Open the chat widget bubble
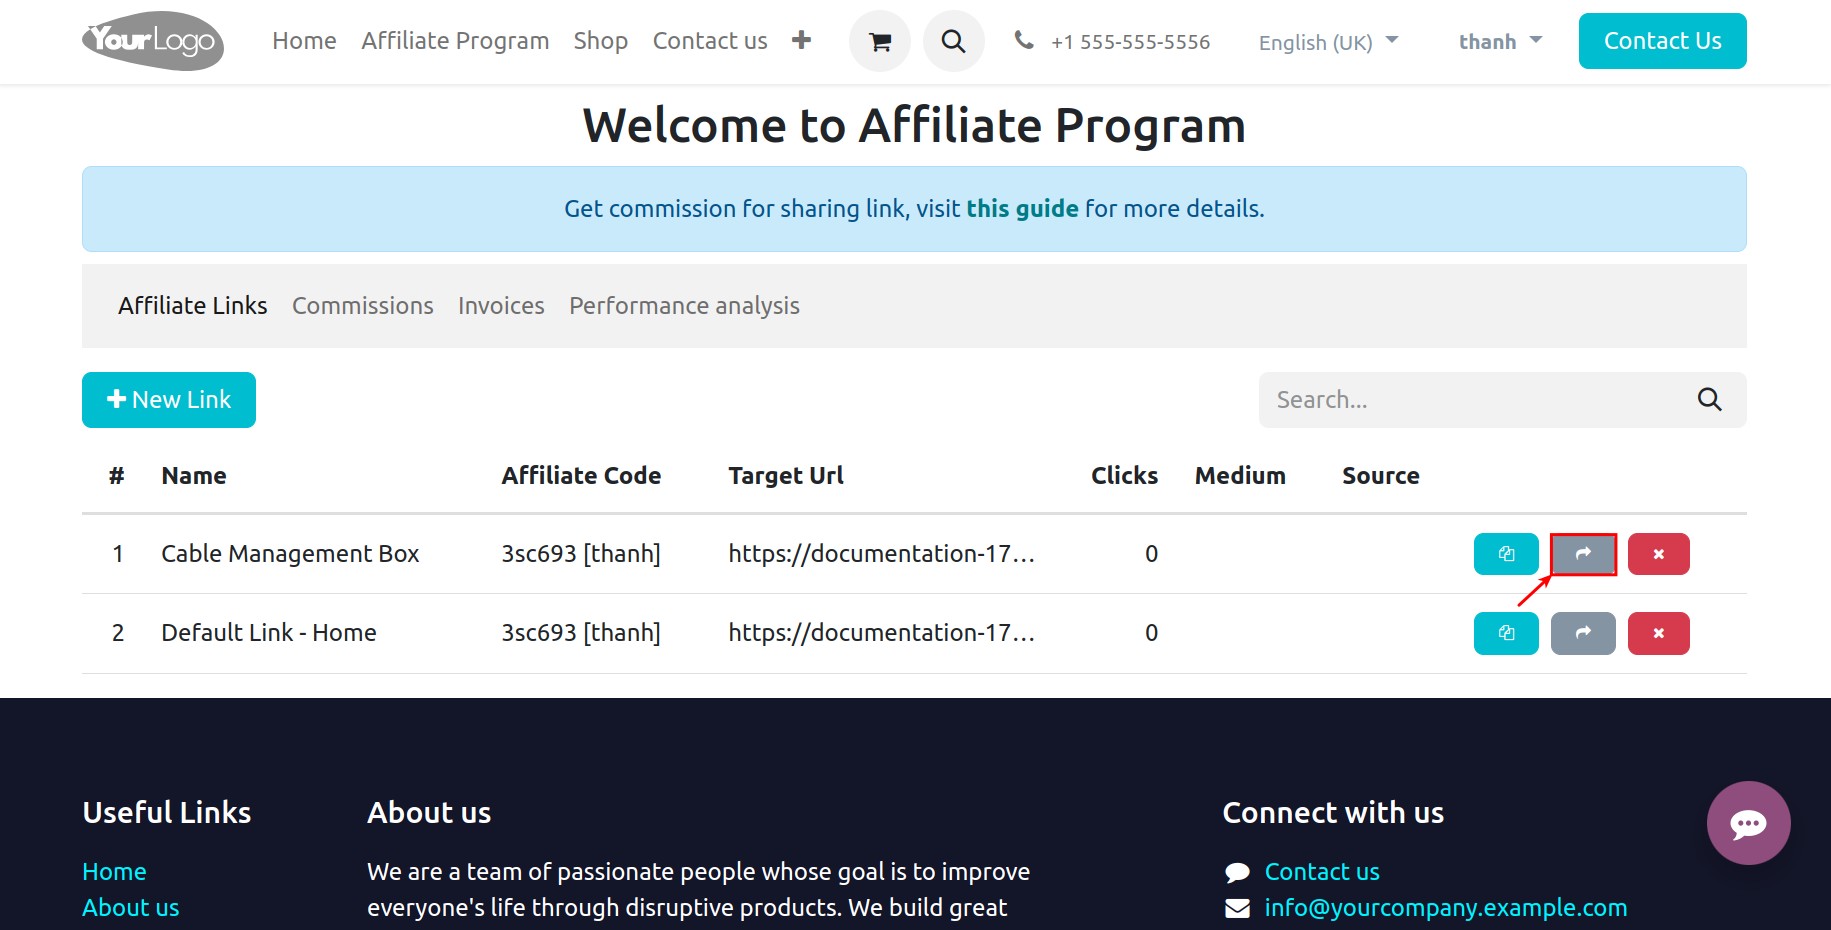 pos(1748,823)
